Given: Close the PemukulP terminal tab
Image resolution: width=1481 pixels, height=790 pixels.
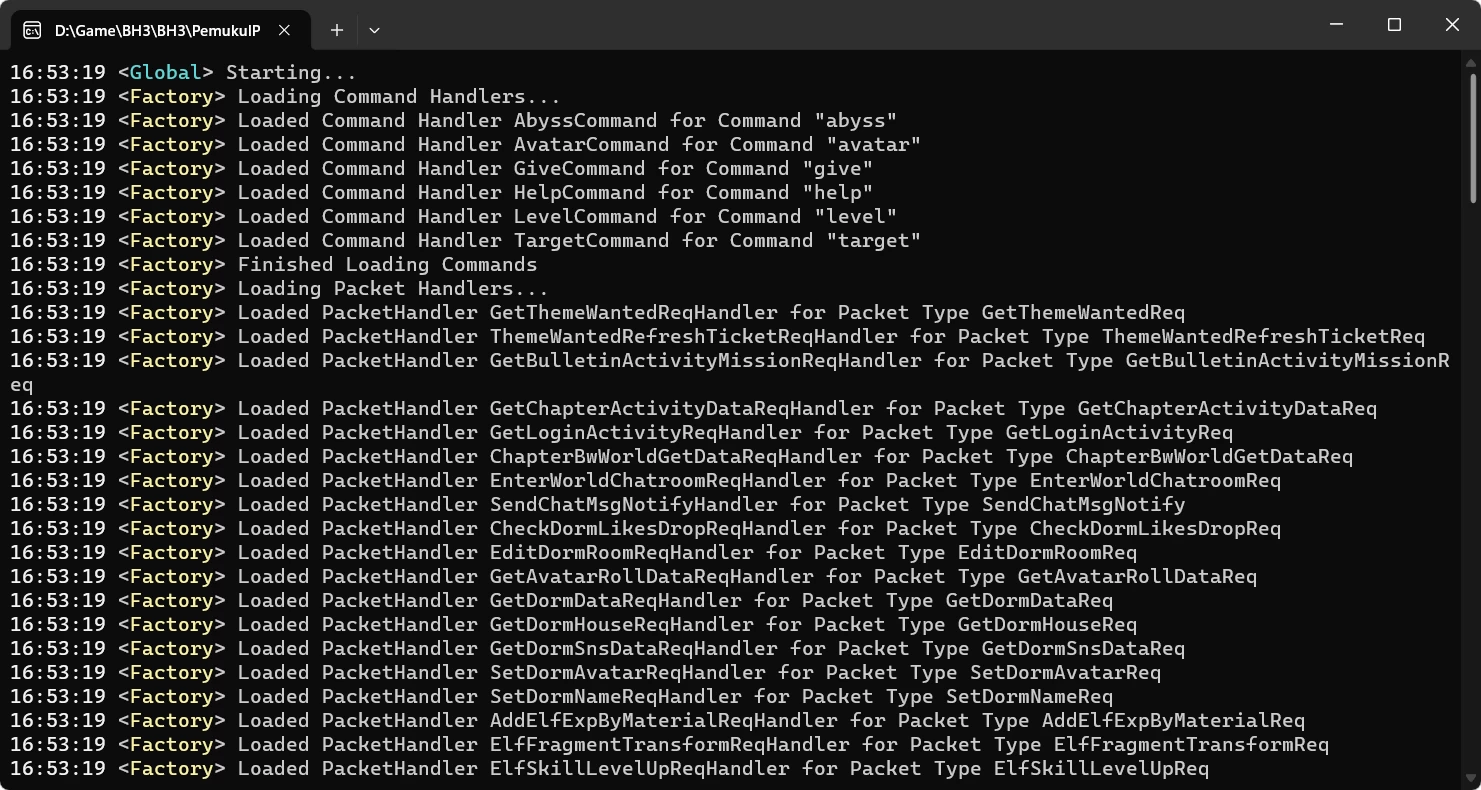Looking at the screenshot, I should click(285, 30).
